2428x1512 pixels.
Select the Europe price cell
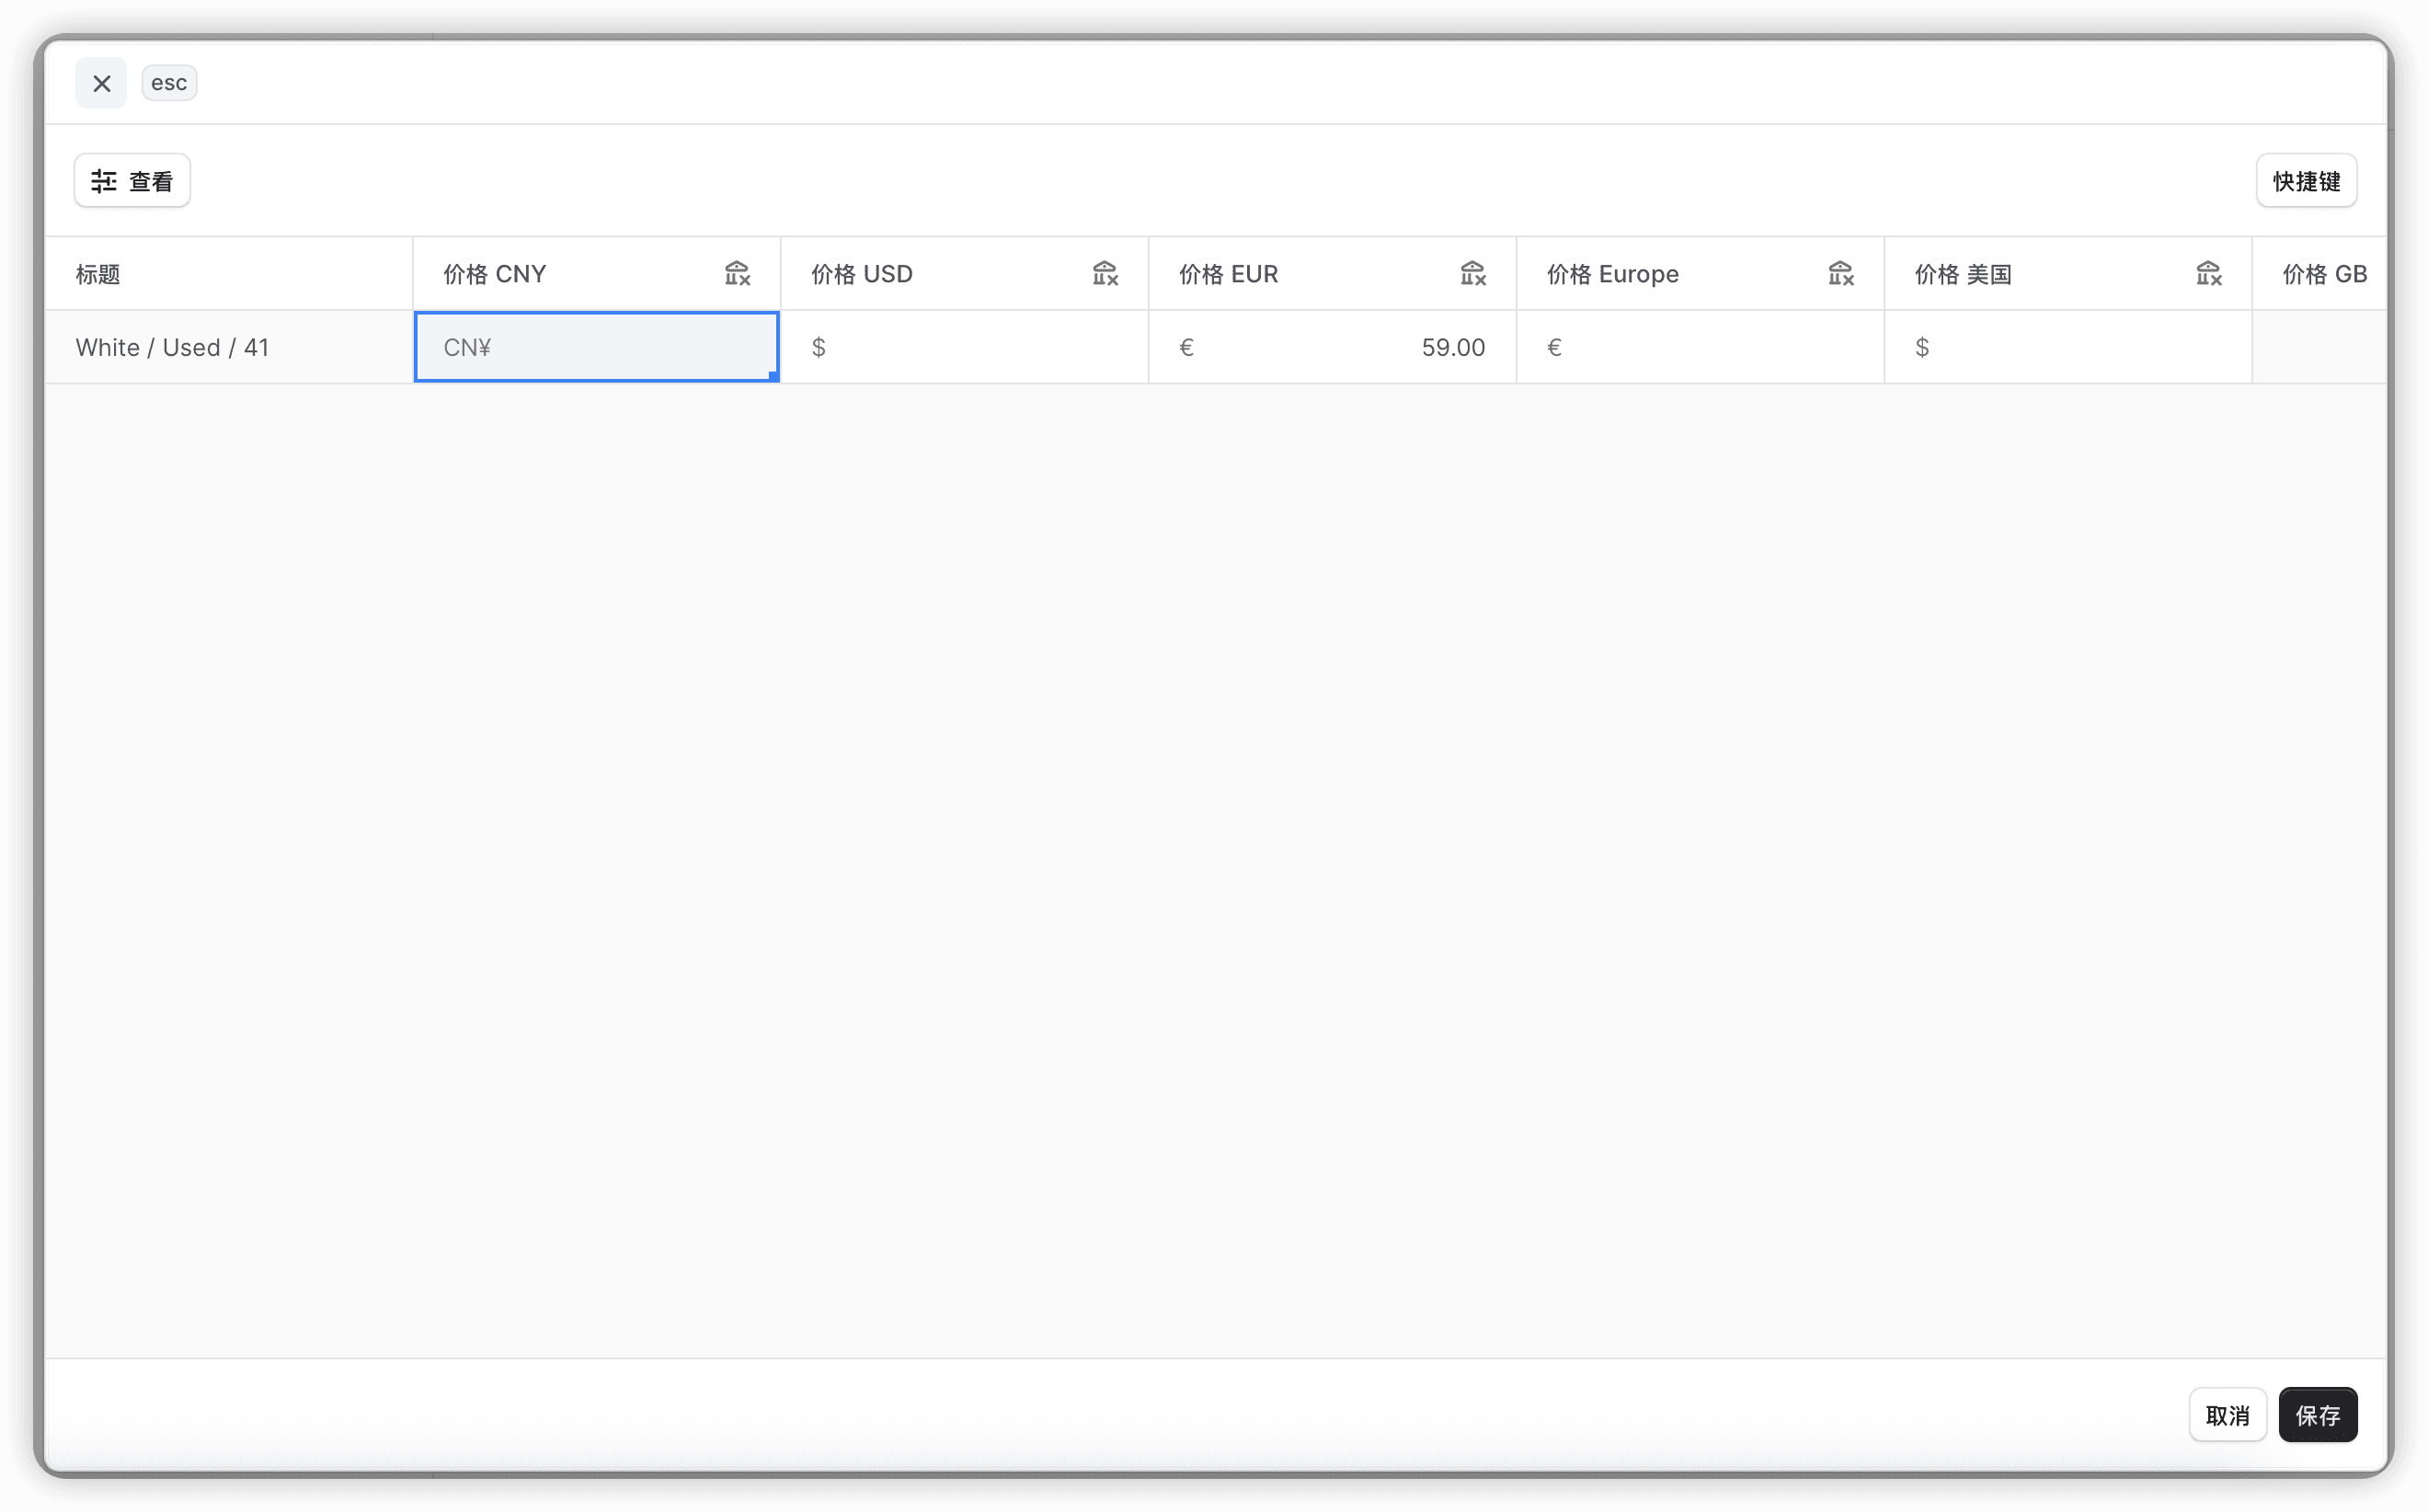(1700, 347)
